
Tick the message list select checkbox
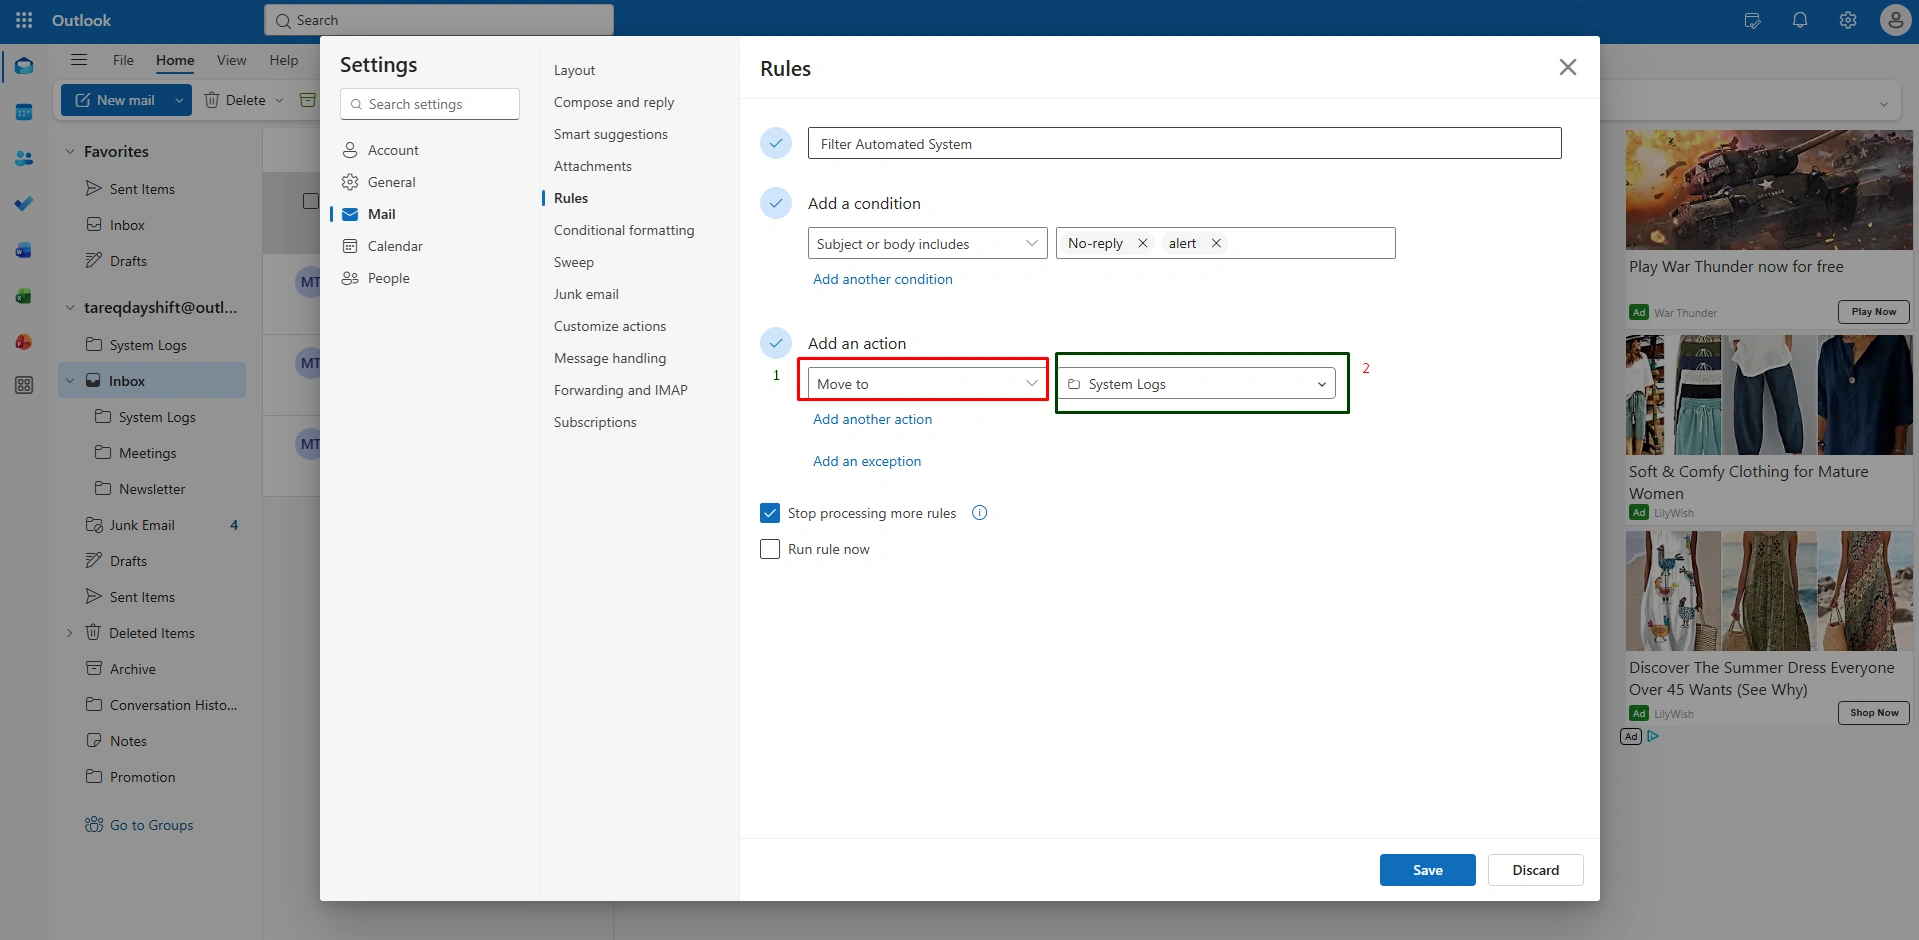tap(311, 201)
